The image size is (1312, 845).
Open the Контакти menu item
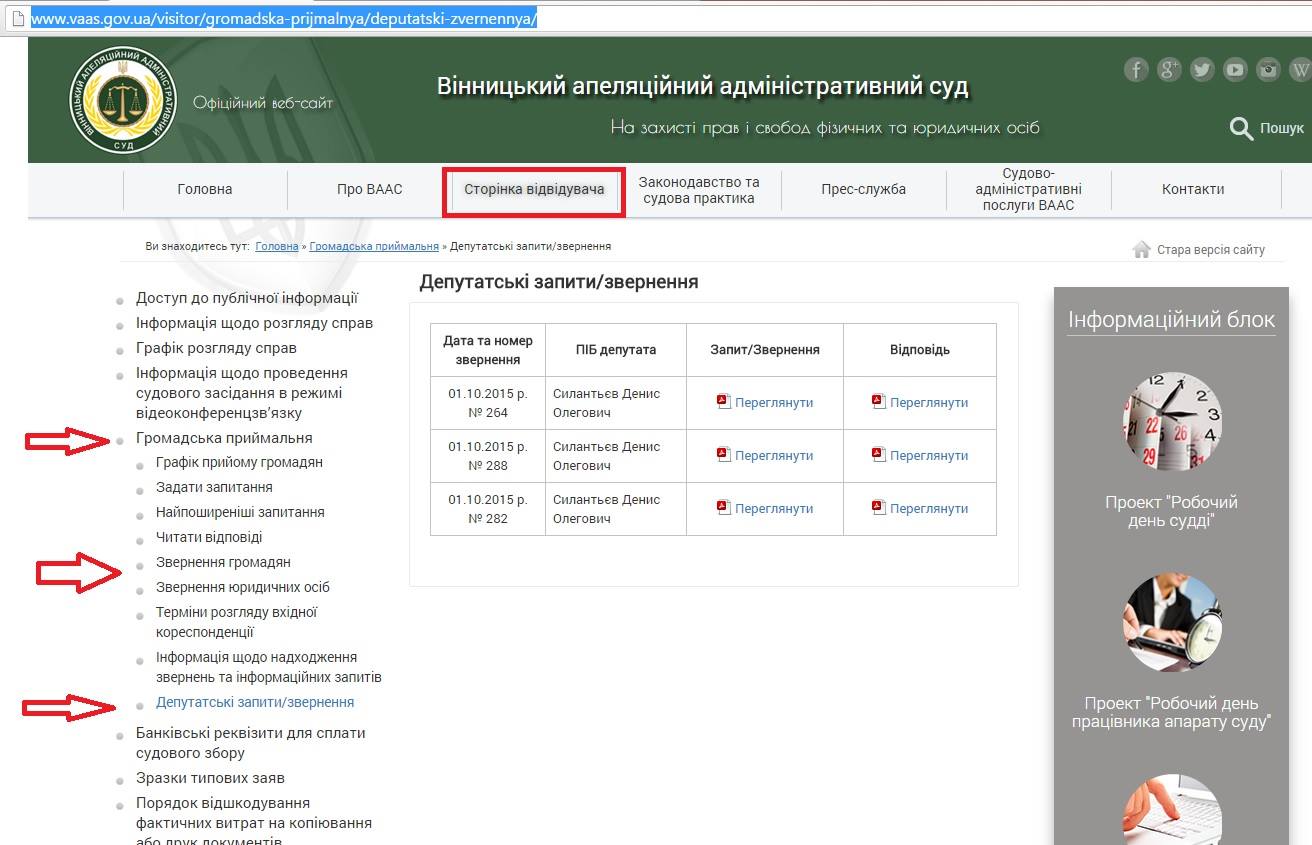(x=1193, y=190)
